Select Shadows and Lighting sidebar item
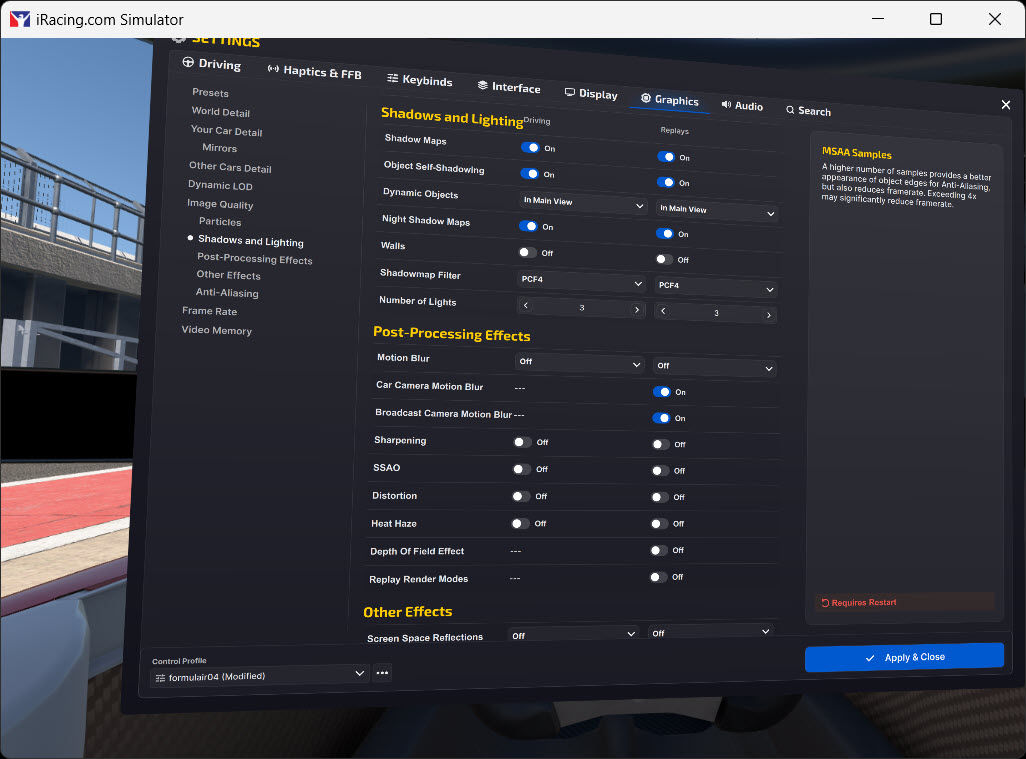Screen dimensions: 1026x759 251,241
